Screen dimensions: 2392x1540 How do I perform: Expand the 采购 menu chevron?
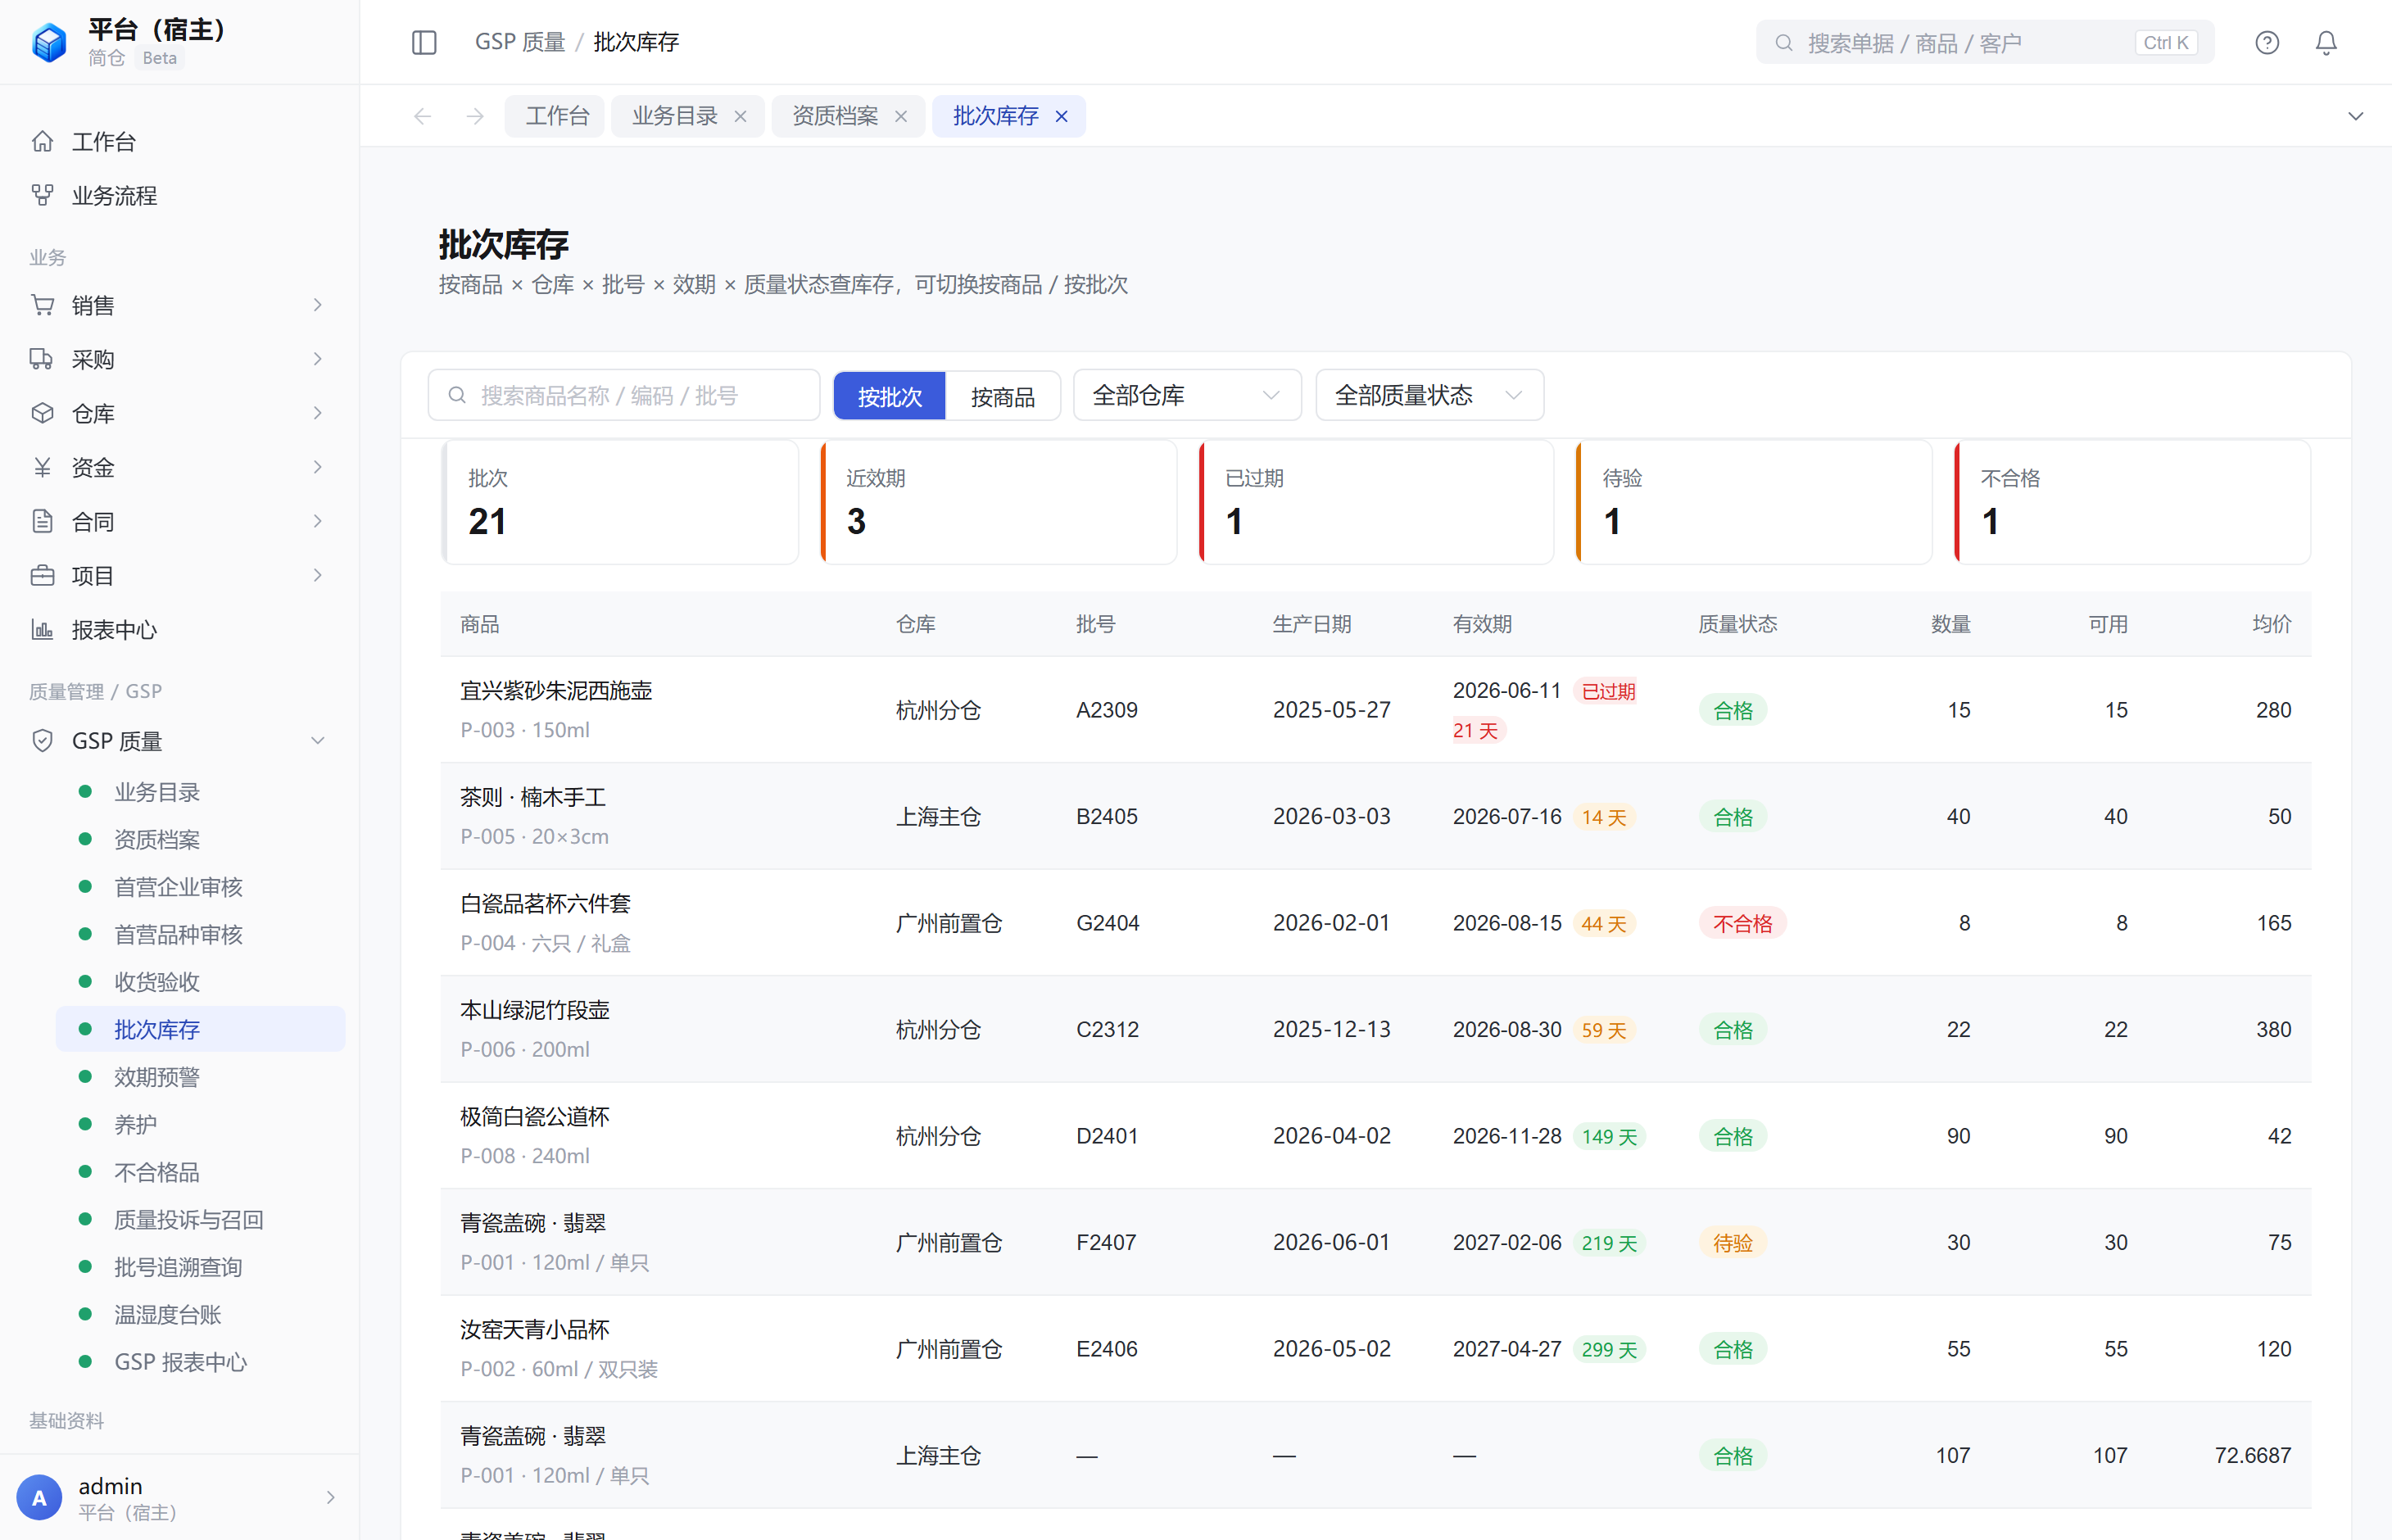(318, 359)
